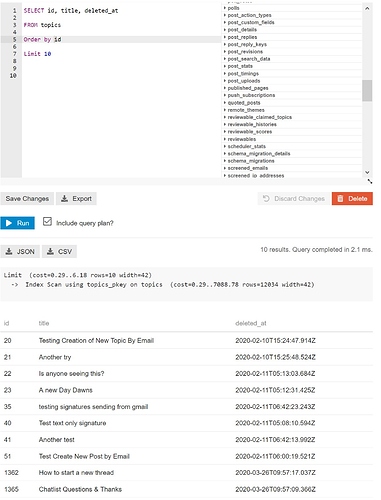The height and width of the screenshot is (500, 381).
Task: Click the download icon on CSV button
Action: (50, 252)
